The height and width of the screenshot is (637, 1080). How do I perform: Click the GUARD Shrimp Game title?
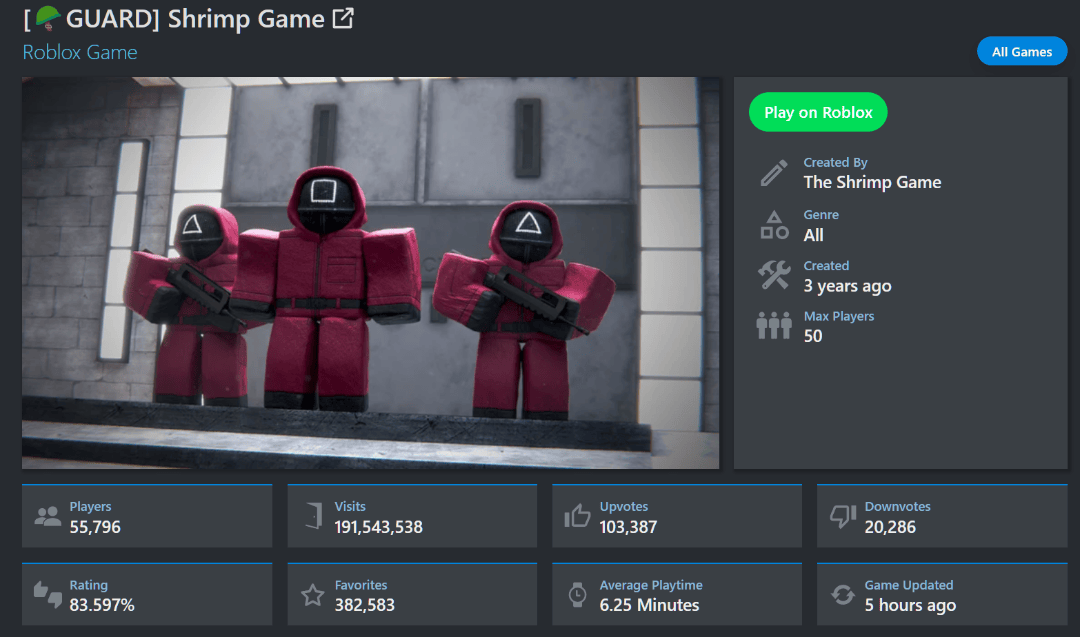coord(174,19)
